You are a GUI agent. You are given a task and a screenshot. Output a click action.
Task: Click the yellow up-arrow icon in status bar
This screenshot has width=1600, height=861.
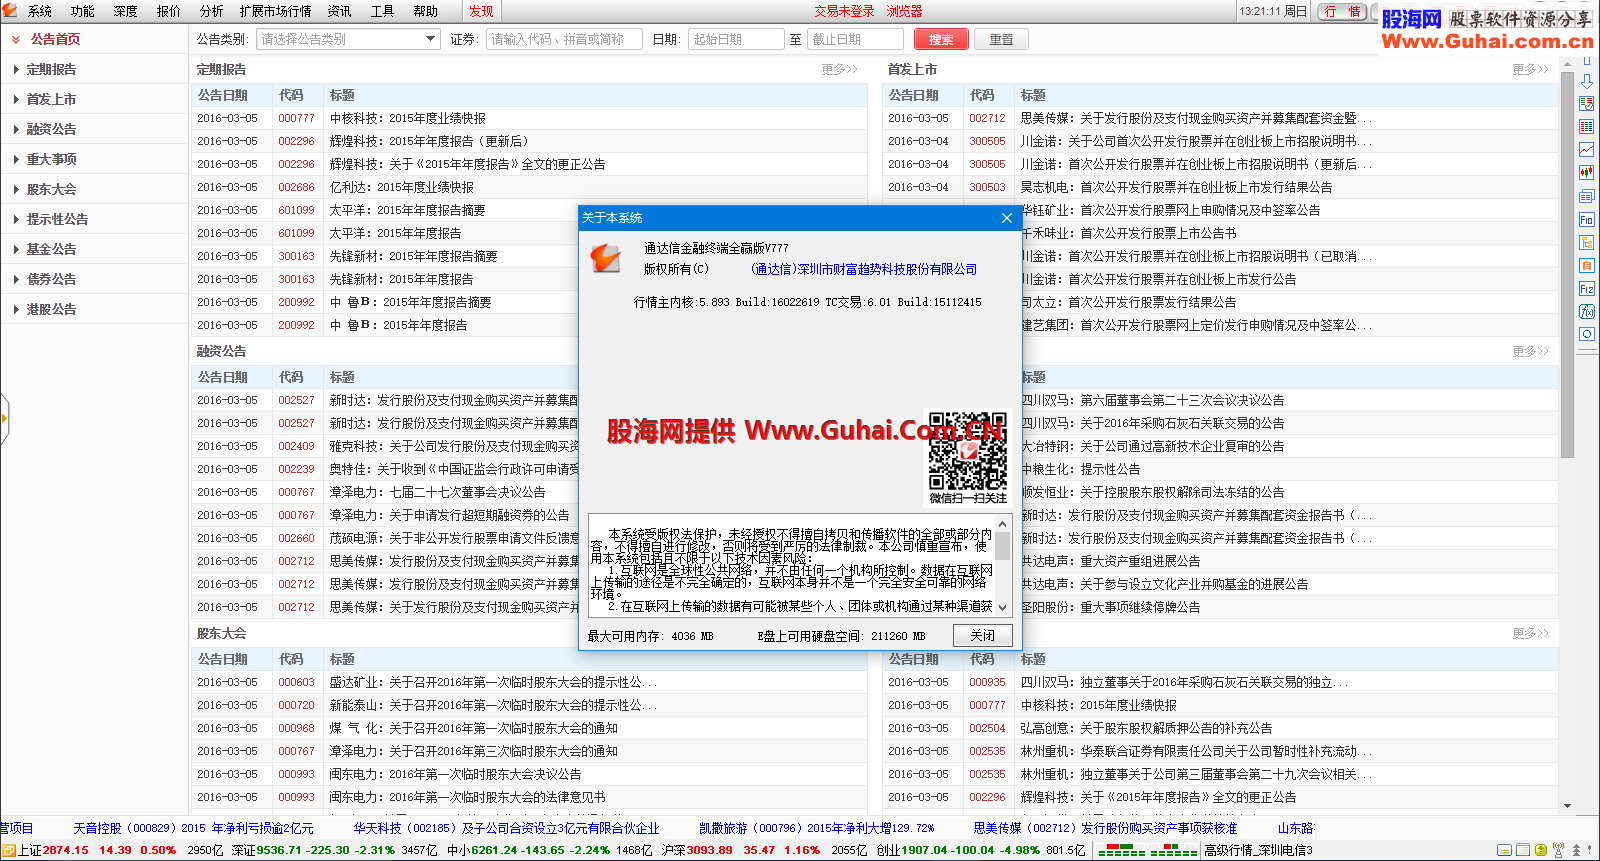(1541, 850)
